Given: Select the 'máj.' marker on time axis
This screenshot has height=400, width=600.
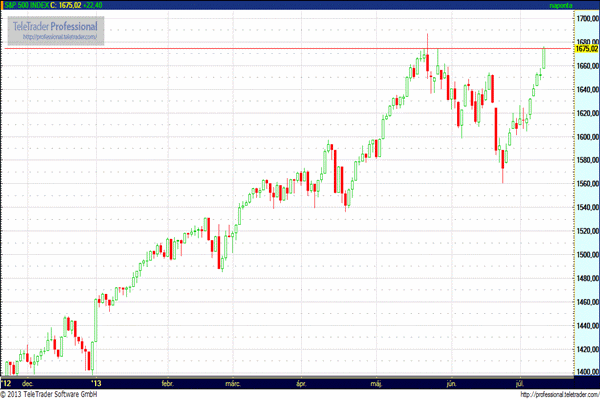Looking at the screenshot, I should point(376,383).
